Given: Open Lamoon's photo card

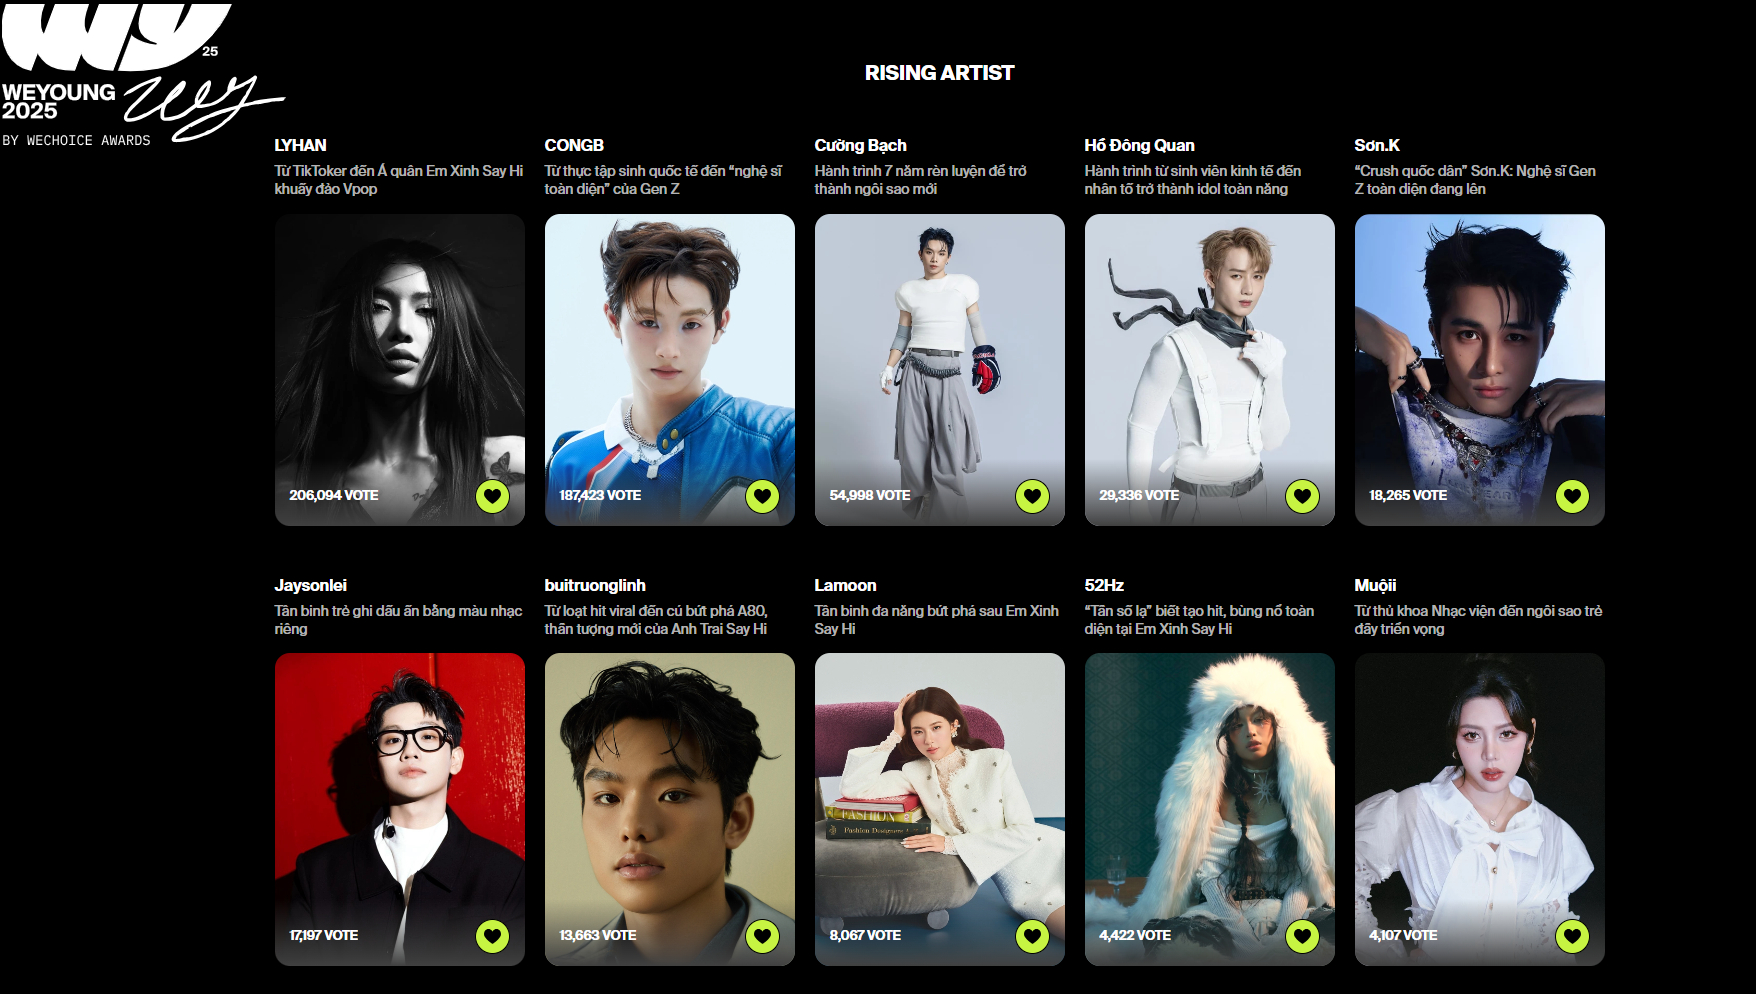Looking at the screenshot, I should point(940,809).
